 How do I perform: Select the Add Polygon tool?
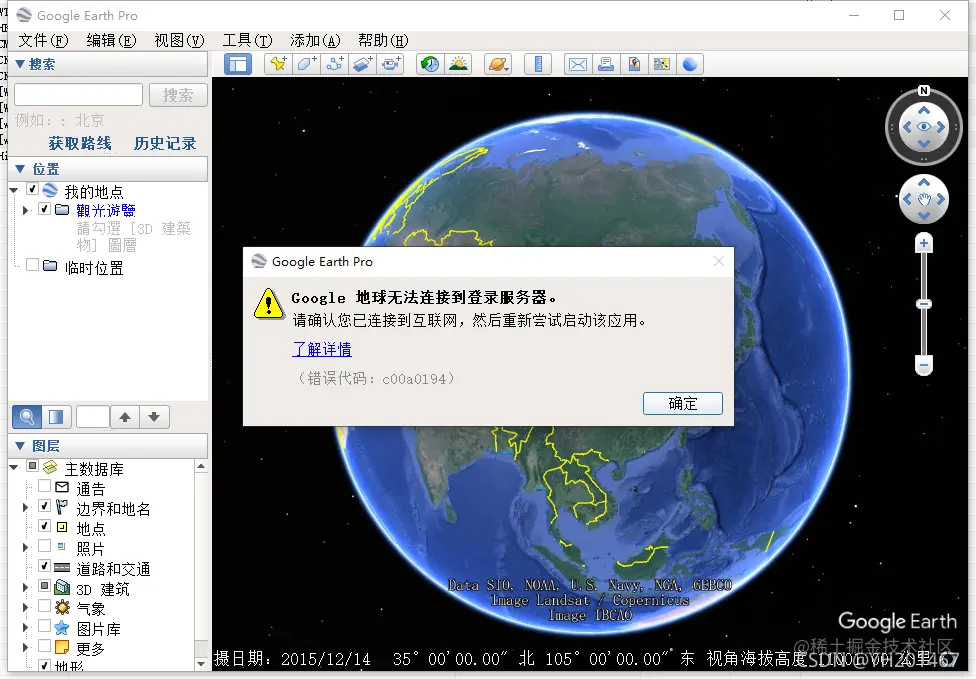(x=306, y=64)
